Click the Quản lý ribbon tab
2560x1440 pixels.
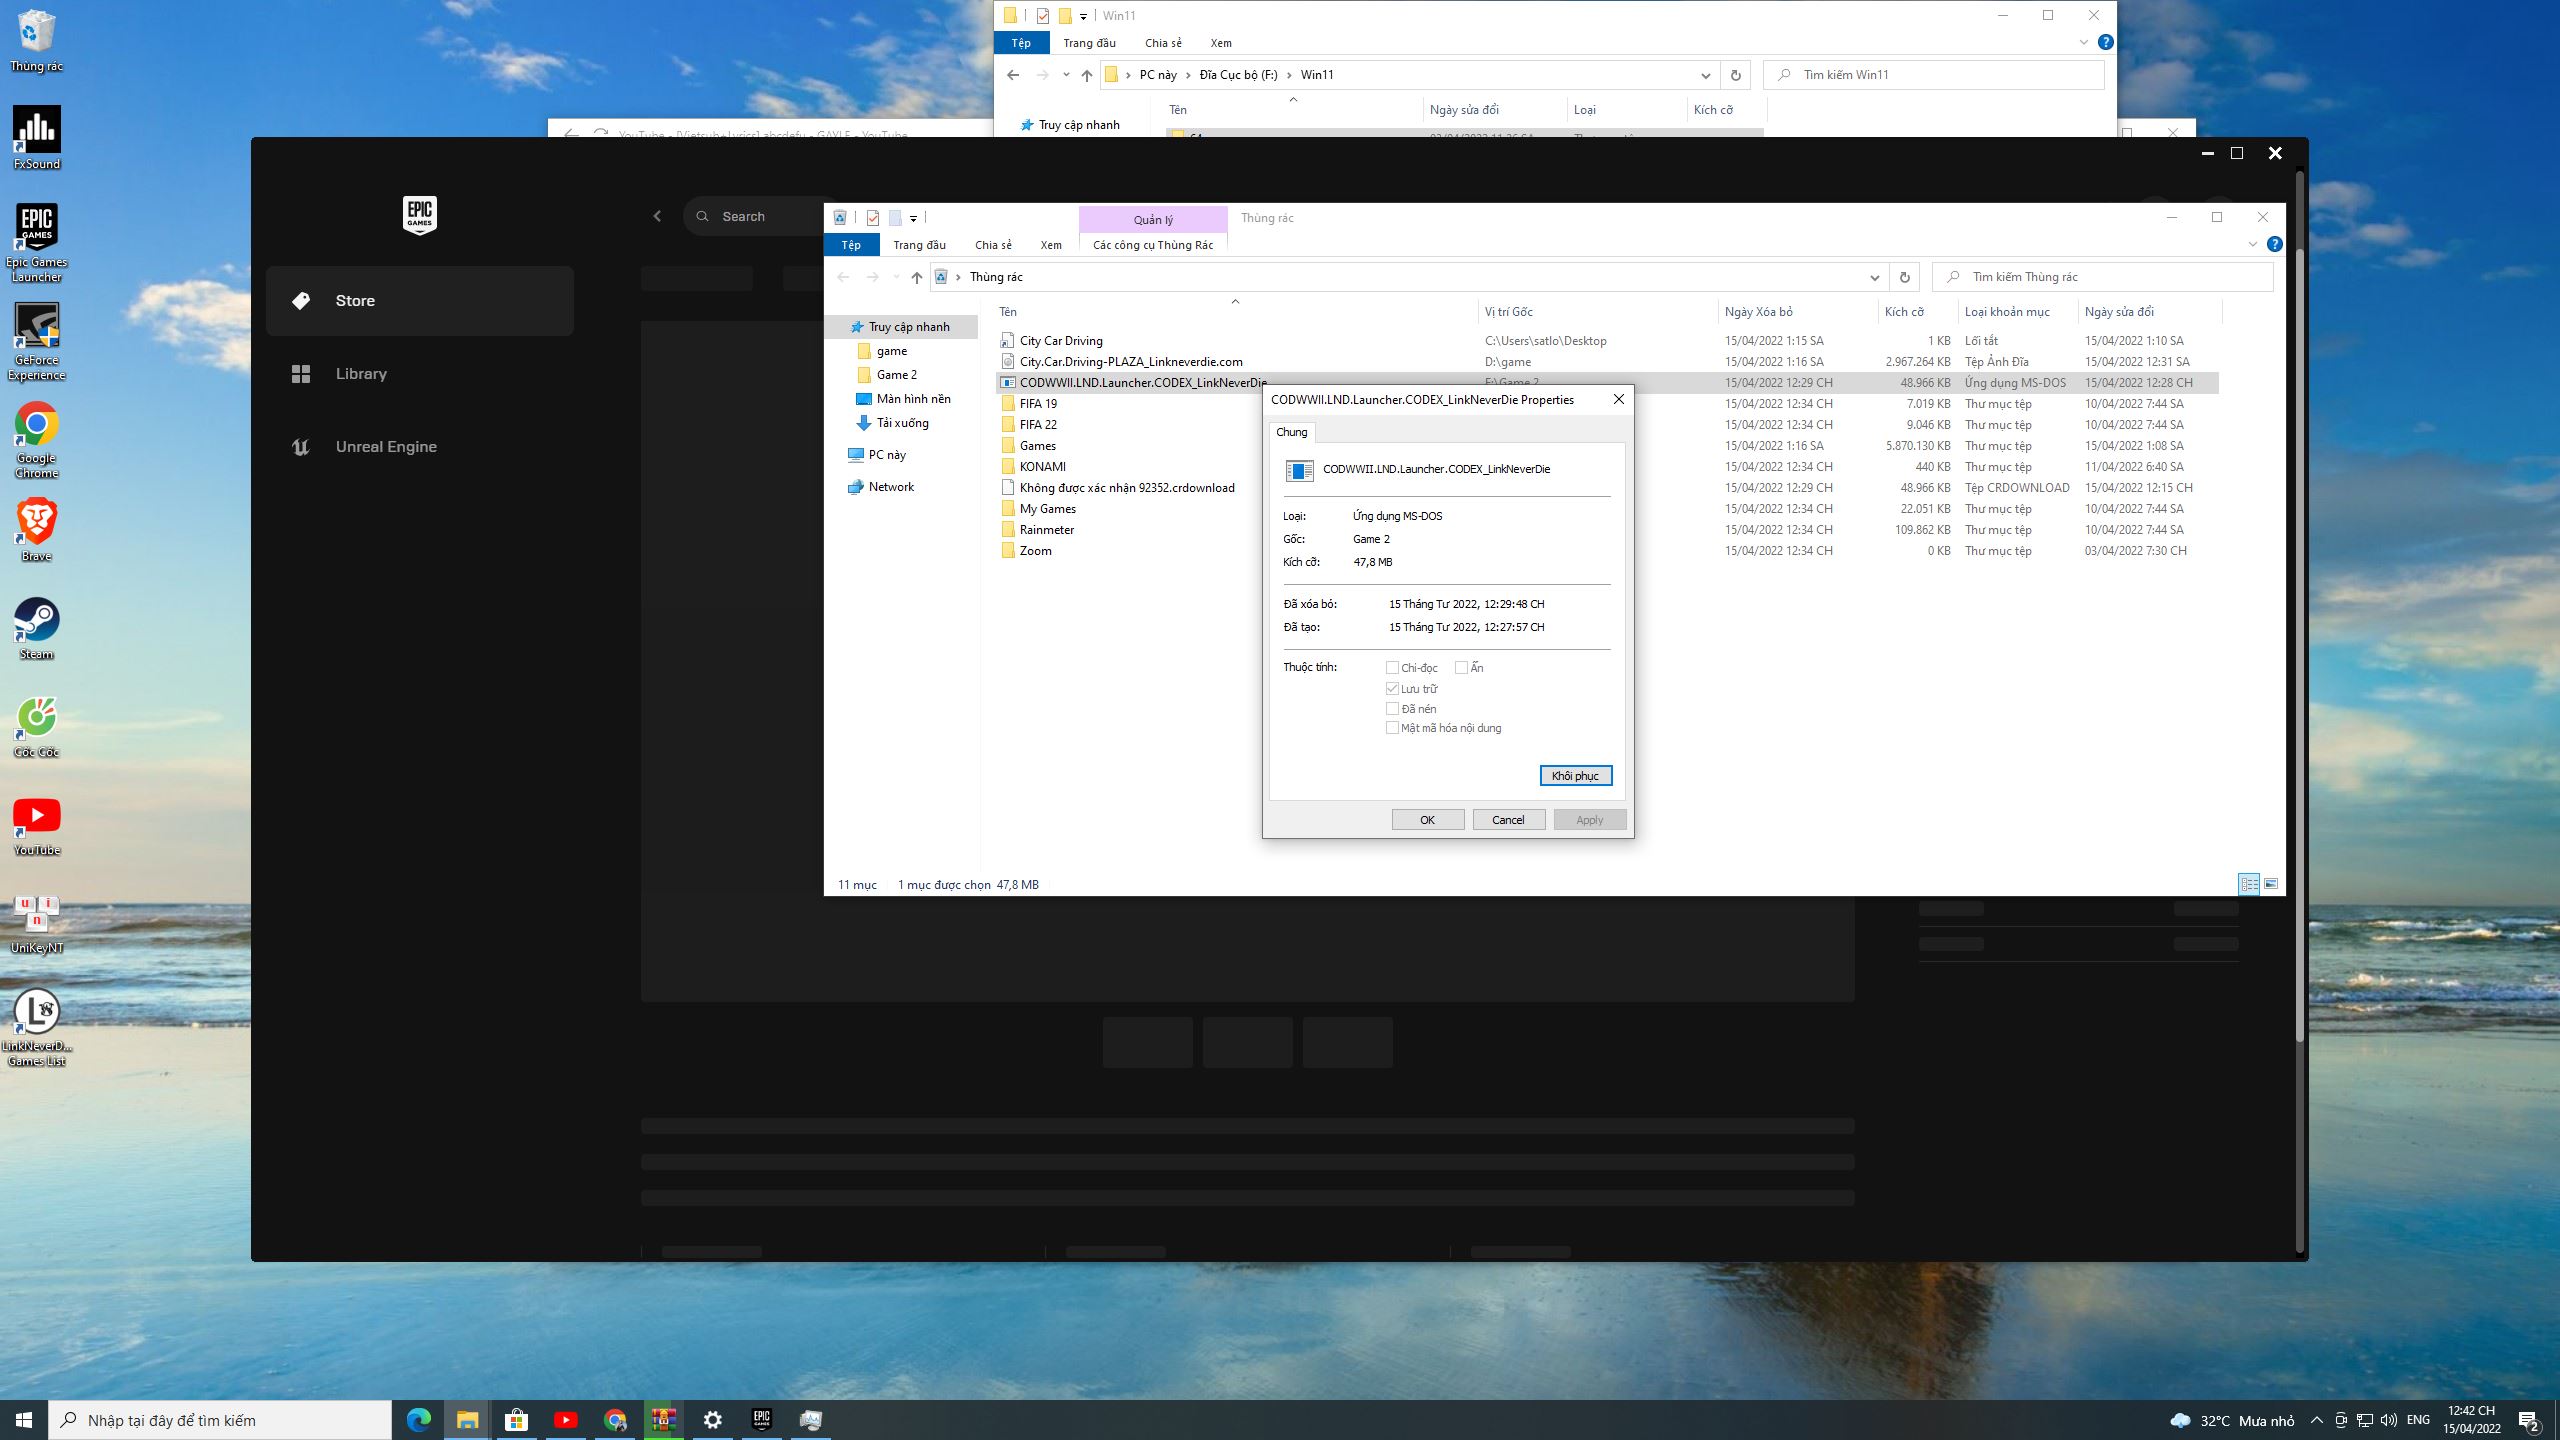[1153, 216]
